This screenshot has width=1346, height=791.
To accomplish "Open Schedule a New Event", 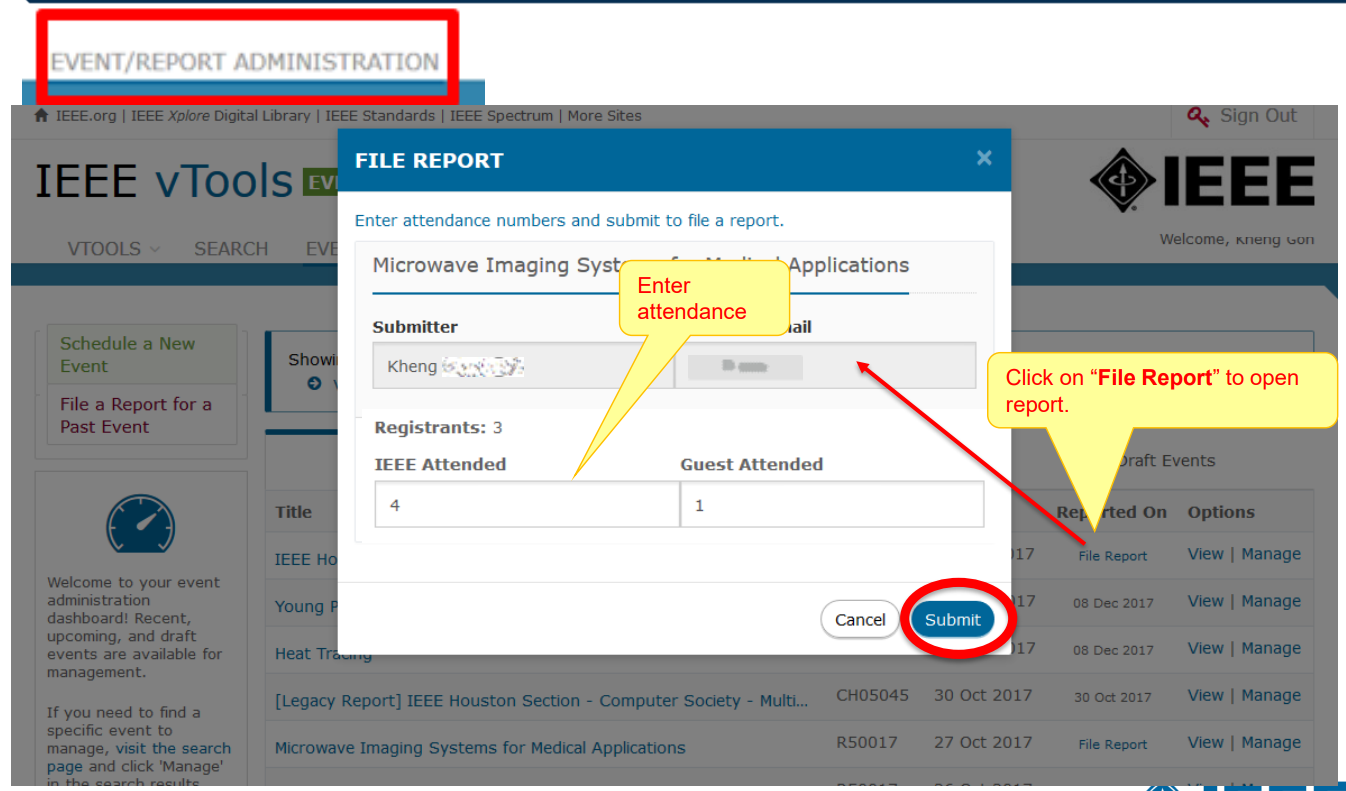I will pos(127,354).
